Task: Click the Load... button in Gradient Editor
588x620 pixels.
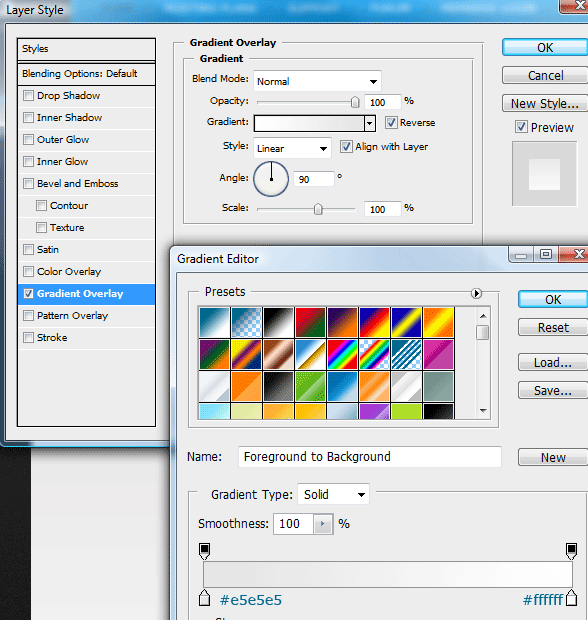Action: (553, 362)
